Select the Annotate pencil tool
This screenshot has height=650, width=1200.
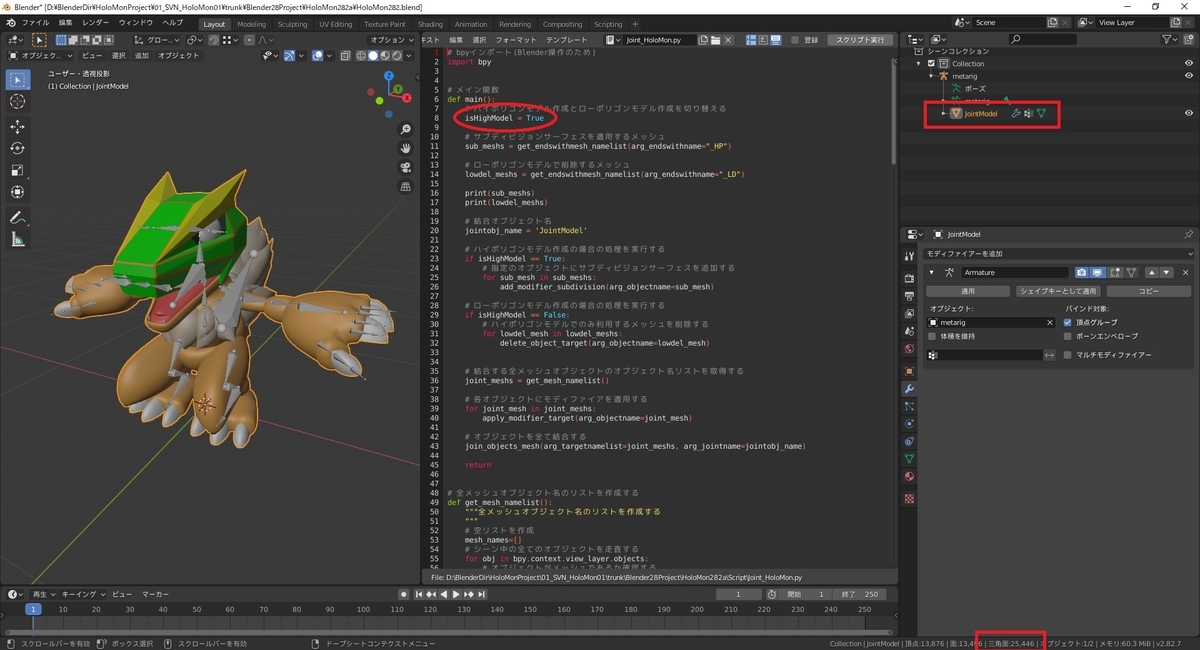pyautogui.click(x=18, y=217)
